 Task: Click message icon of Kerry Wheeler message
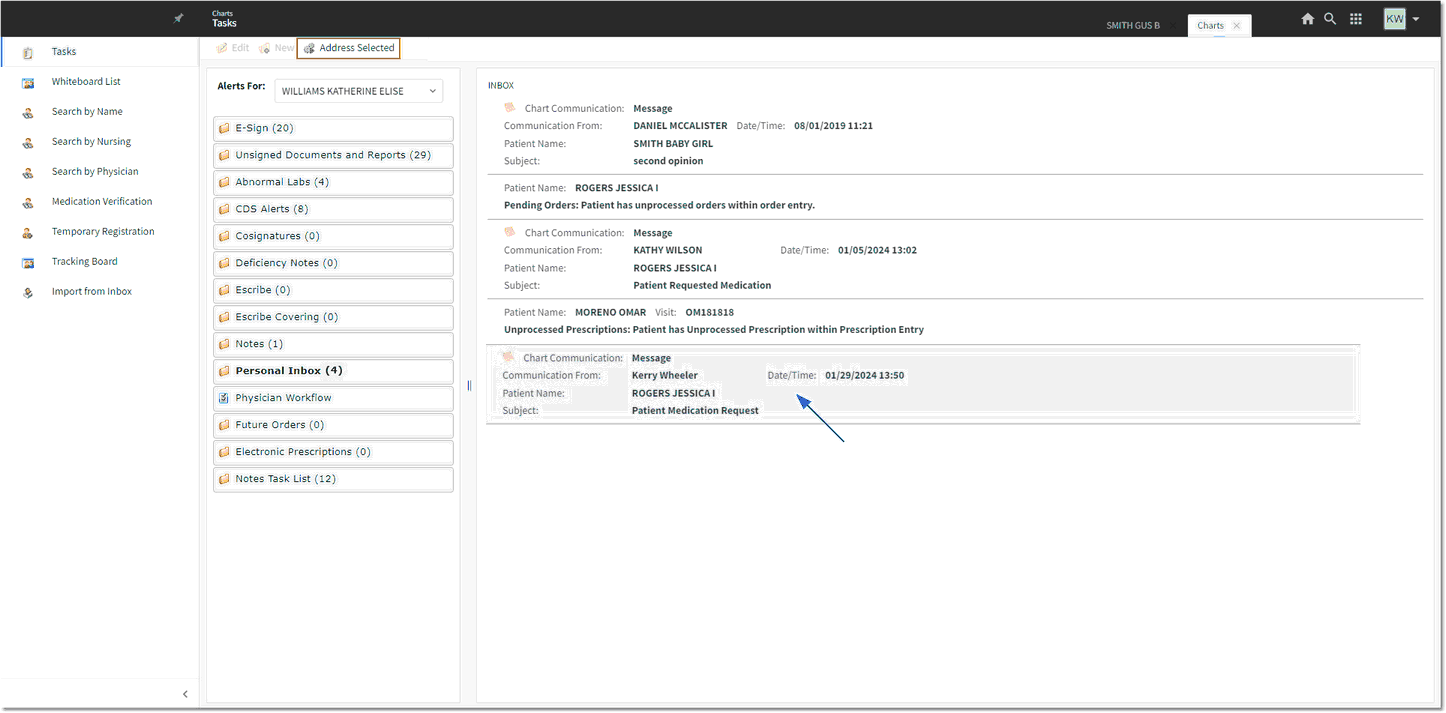click(508, 357)
